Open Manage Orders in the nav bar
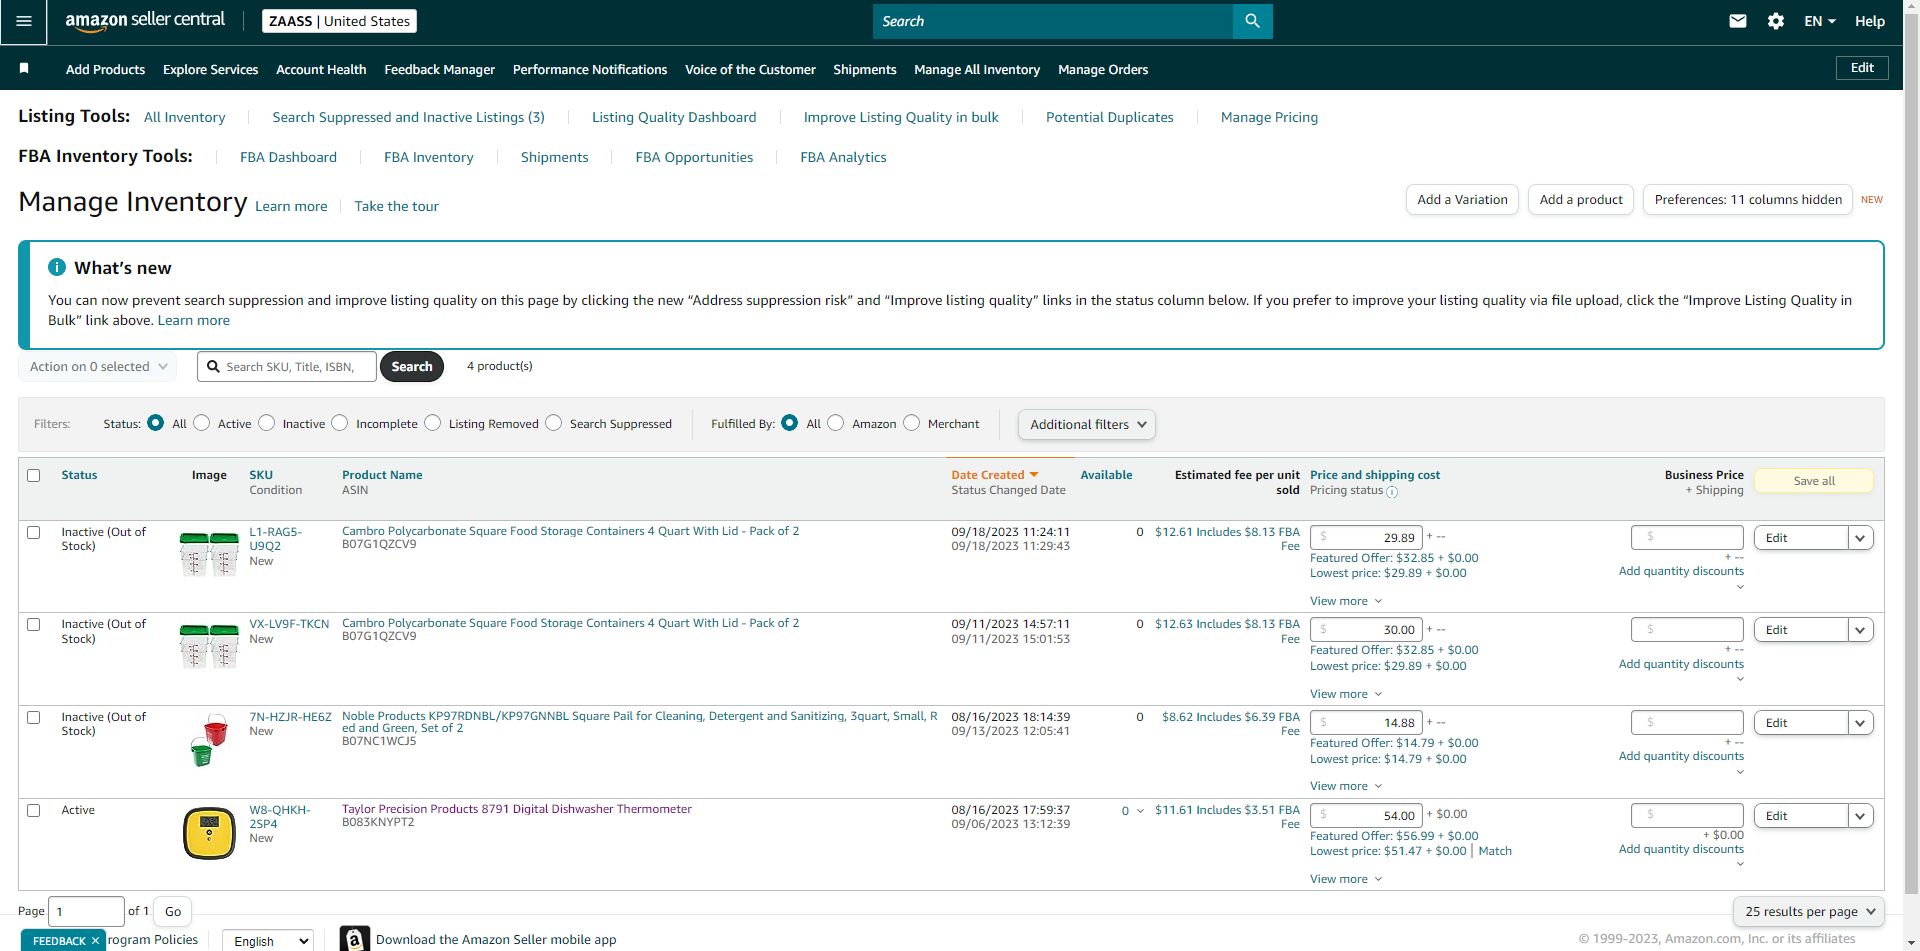 point(1103,69)
